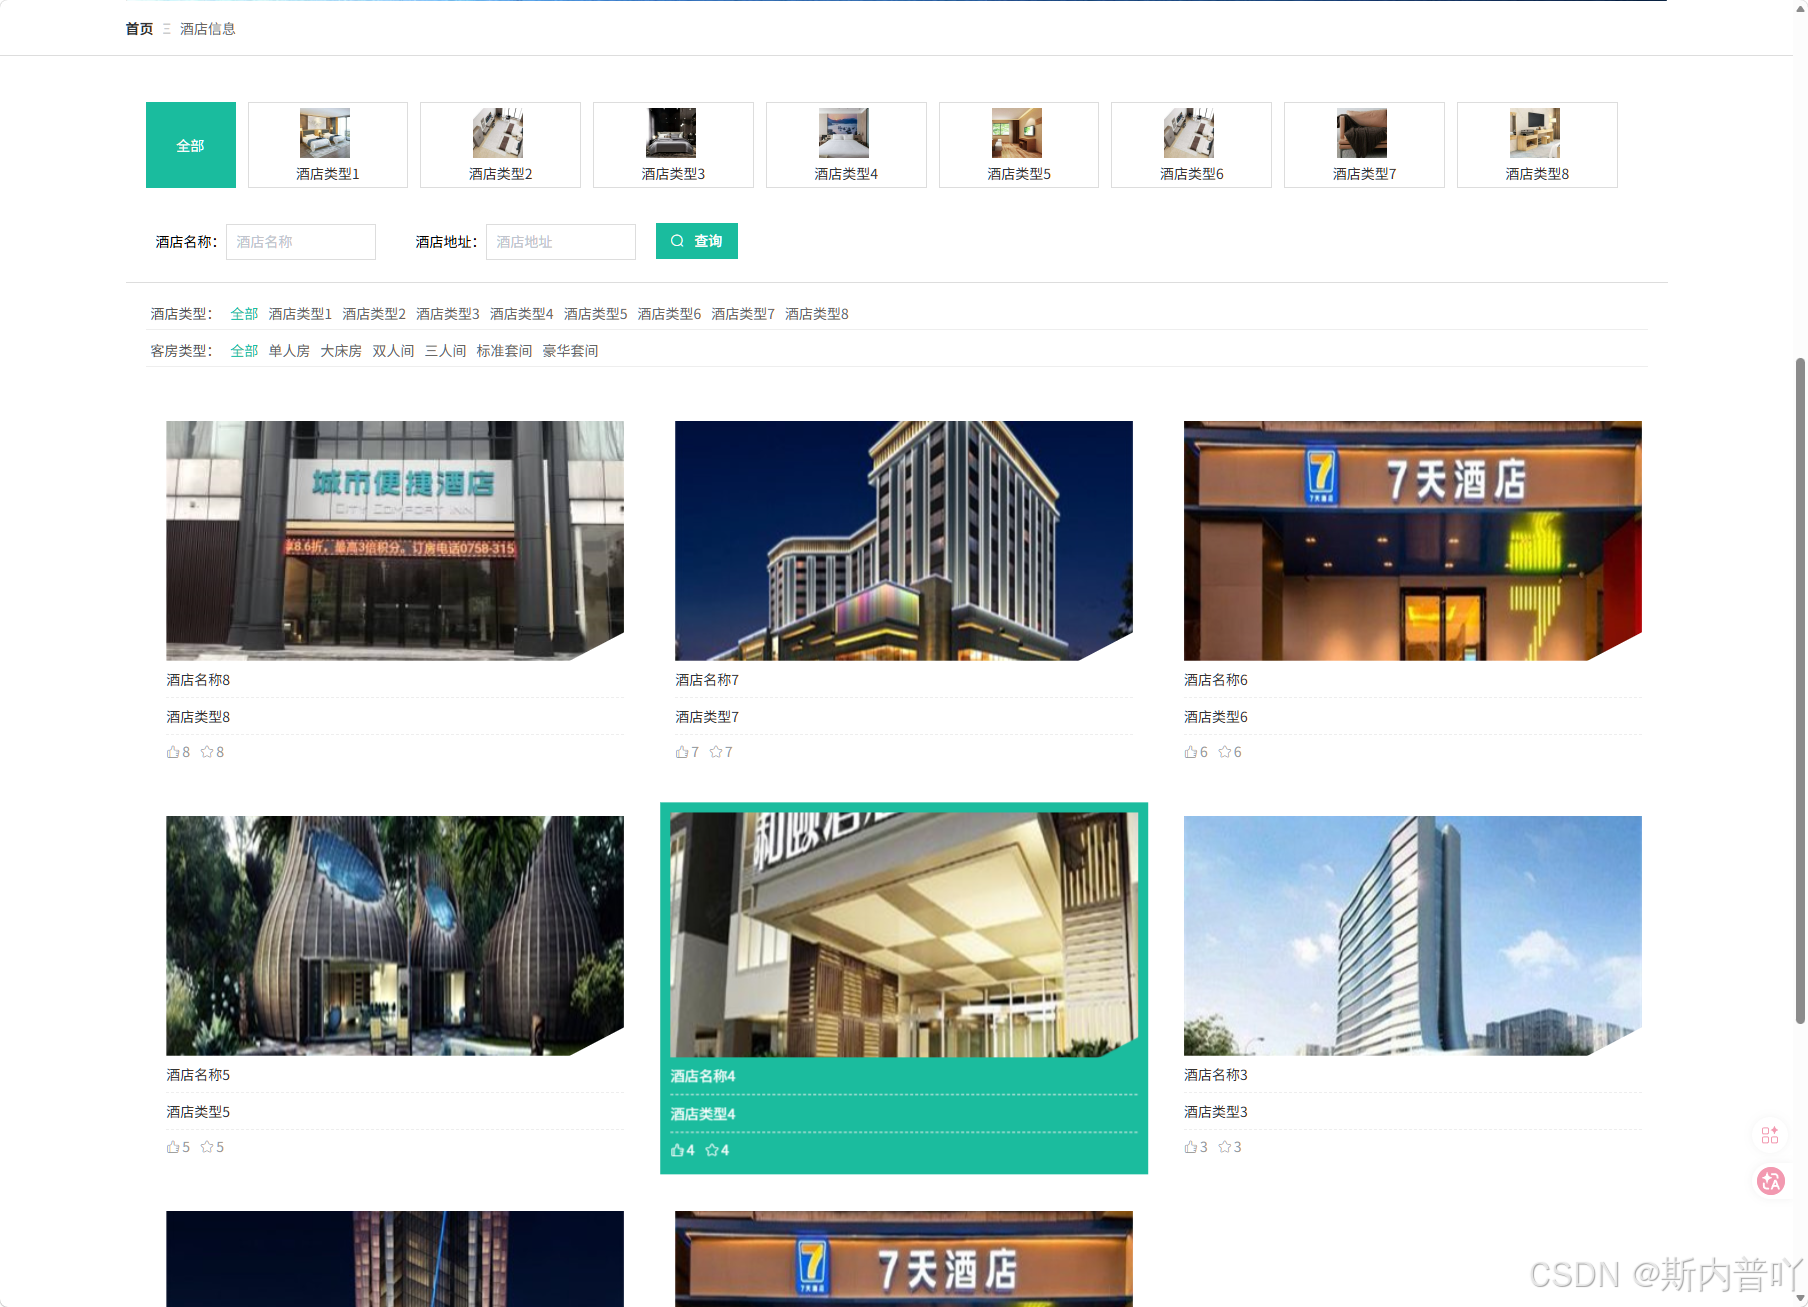
Task: Go to 首页 in the breadcrumb
Action: tap(139, 29)
